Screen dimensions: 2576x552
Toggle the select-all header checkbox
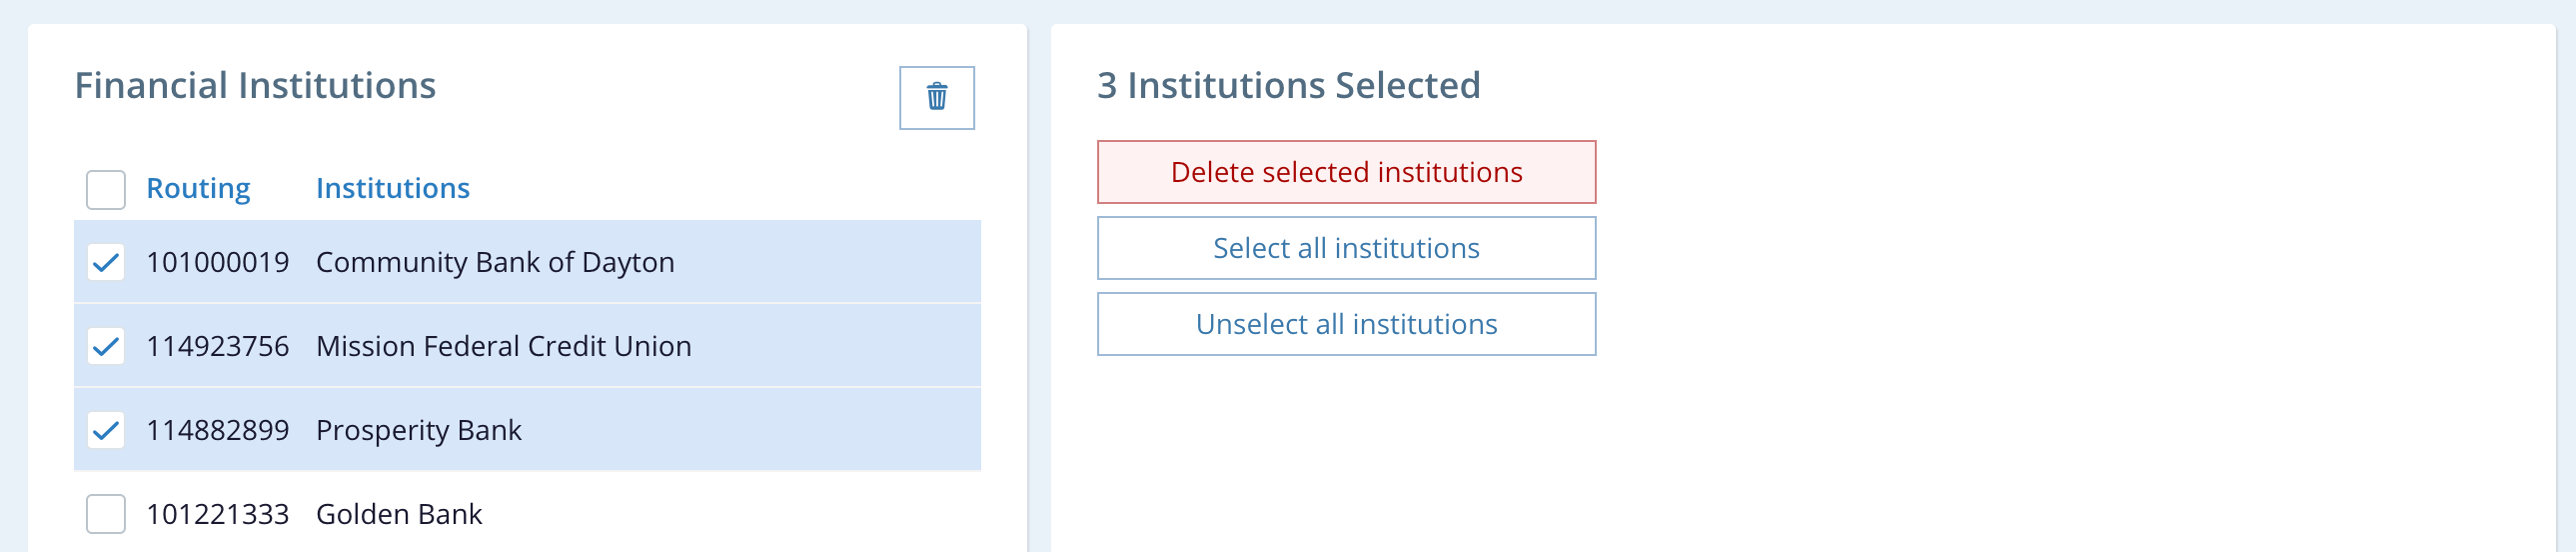[106, 189]
